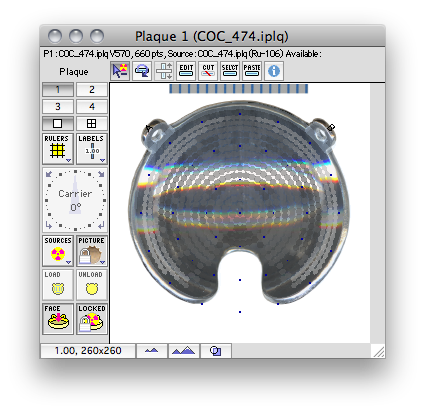The image size is (425, 413).
Task: Click the CUT toolbar icon
Action: (208, 71)
